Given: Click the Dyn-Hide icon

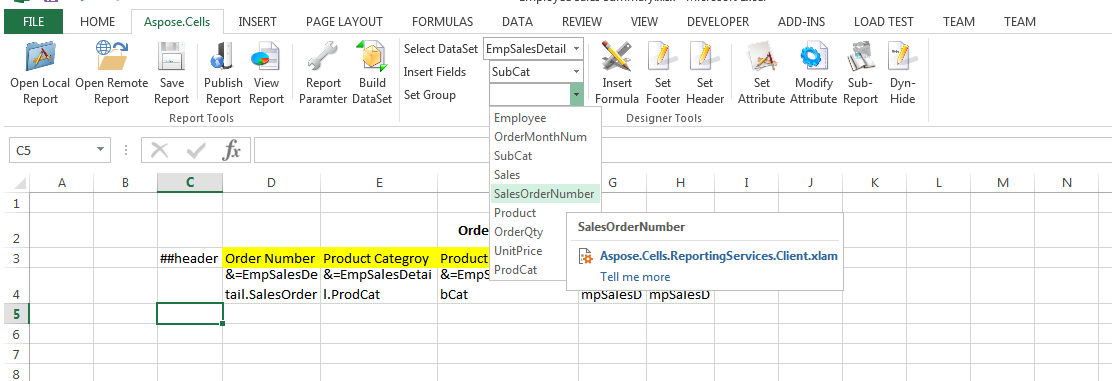Looking at the screenshot, I should (x=902, y=57).
